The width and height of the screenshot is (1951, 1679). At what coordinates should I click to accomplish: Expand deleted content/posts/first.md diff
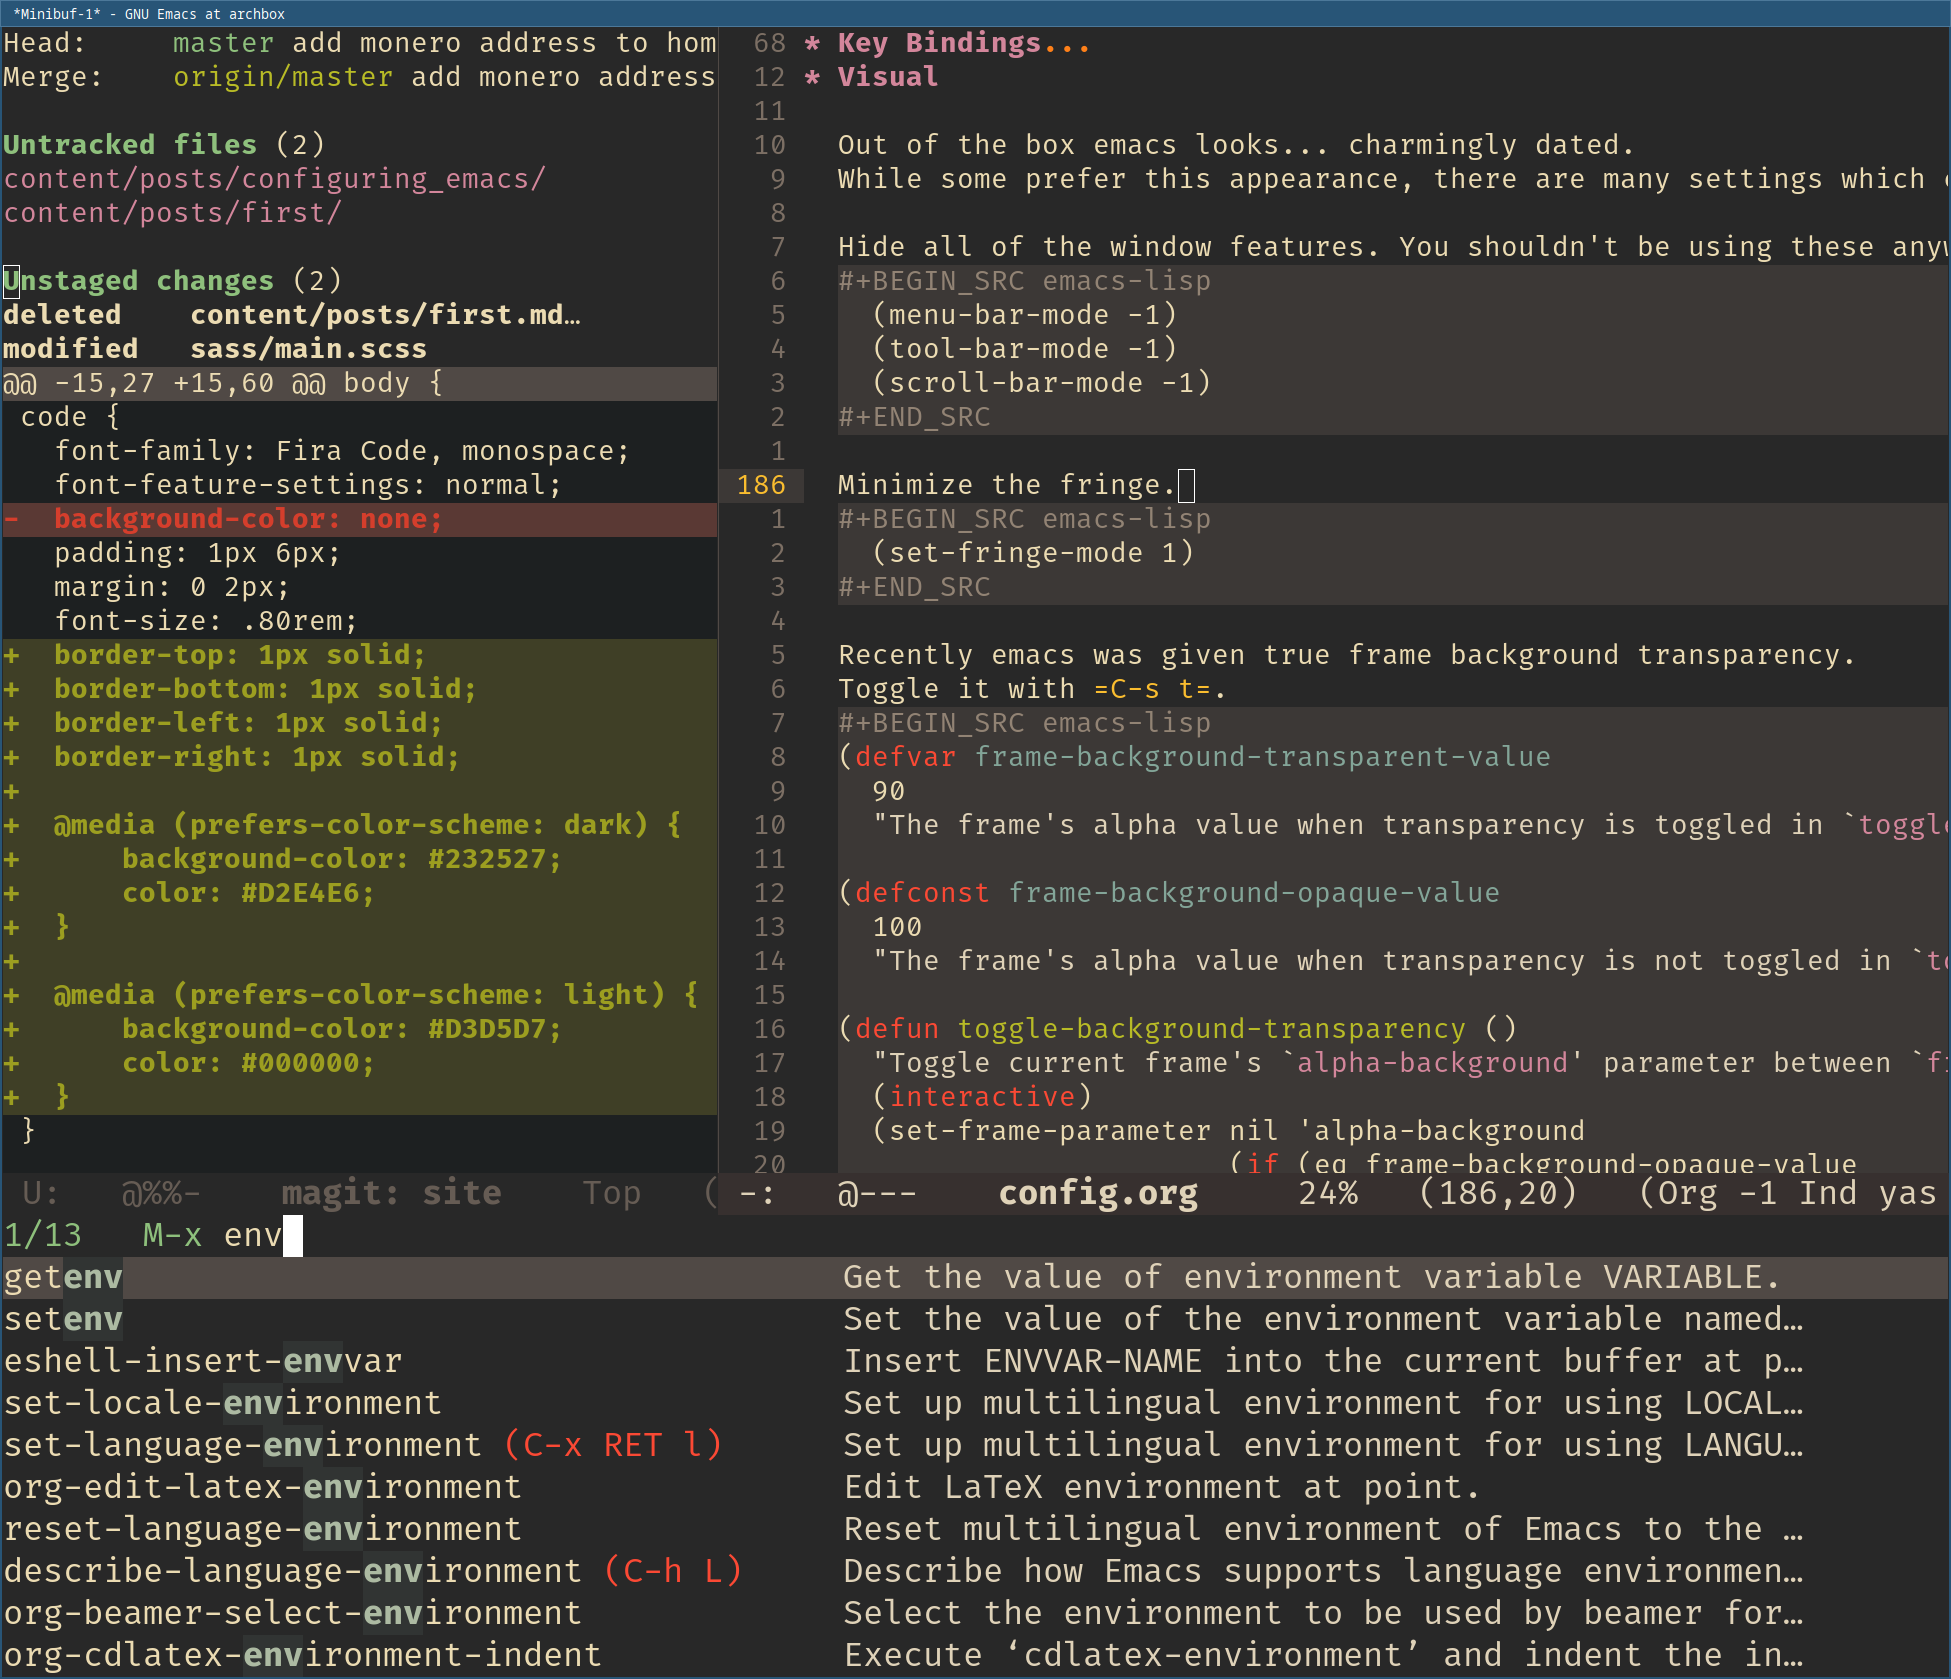292,315
